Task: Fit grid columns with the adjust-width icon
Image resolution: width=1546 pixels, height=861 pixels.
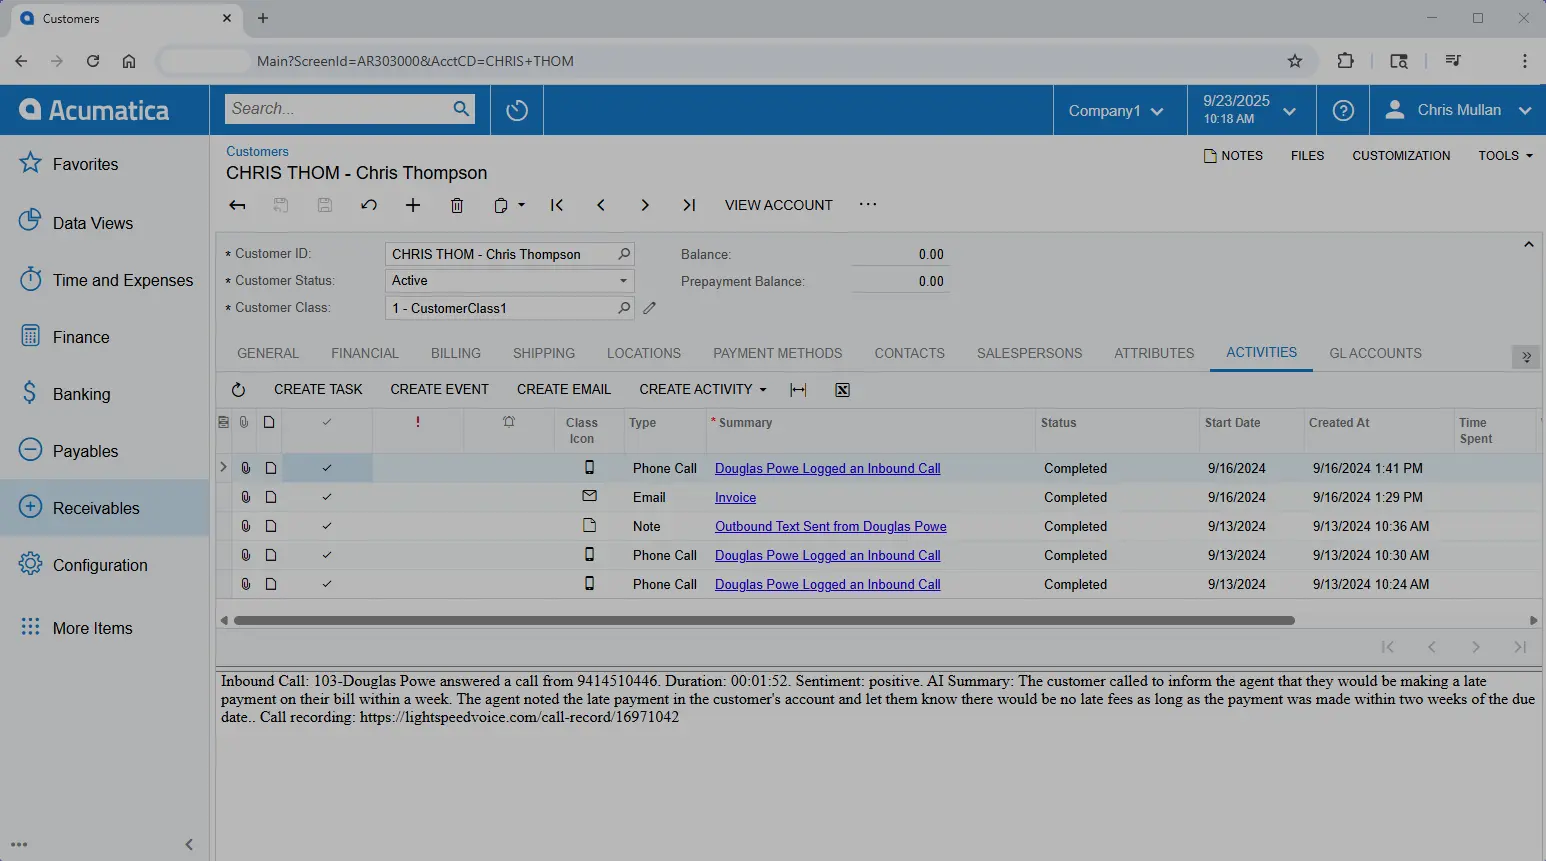Action: (x=798, y=389)
